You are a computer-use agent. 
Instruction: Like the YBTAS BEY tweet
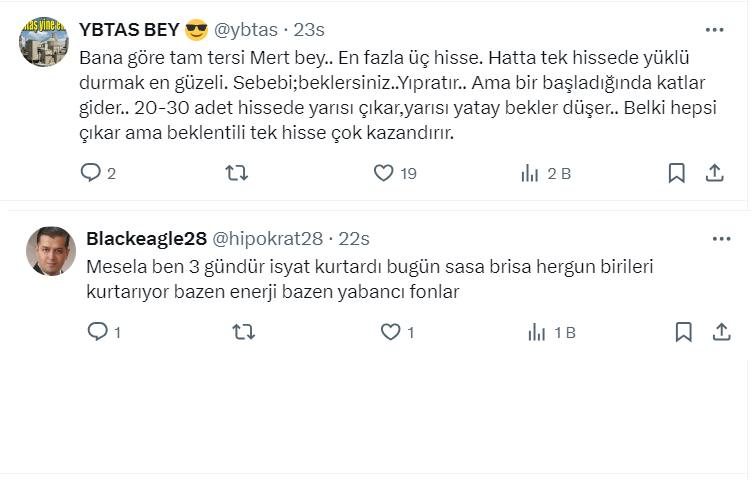pos(383,173)
